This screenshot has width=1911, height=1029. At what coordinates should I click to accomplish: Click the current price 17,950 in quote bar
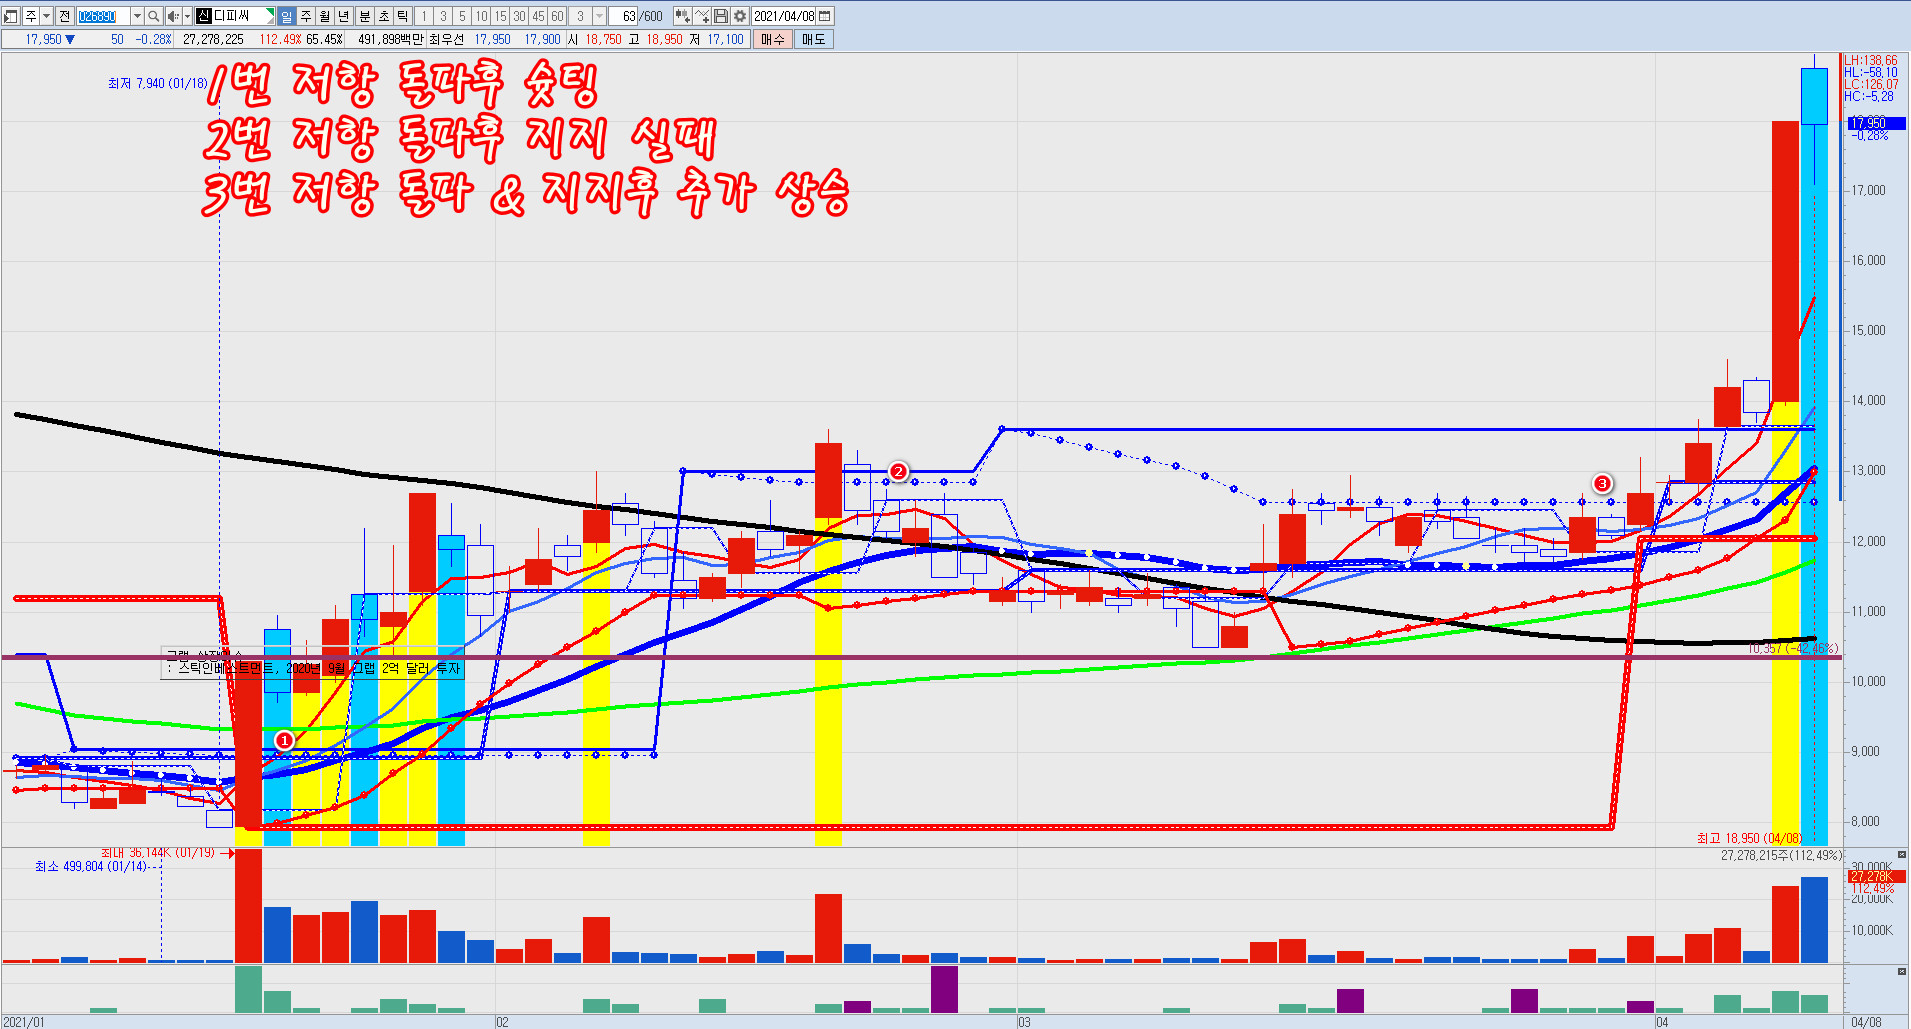click(43, 39)
